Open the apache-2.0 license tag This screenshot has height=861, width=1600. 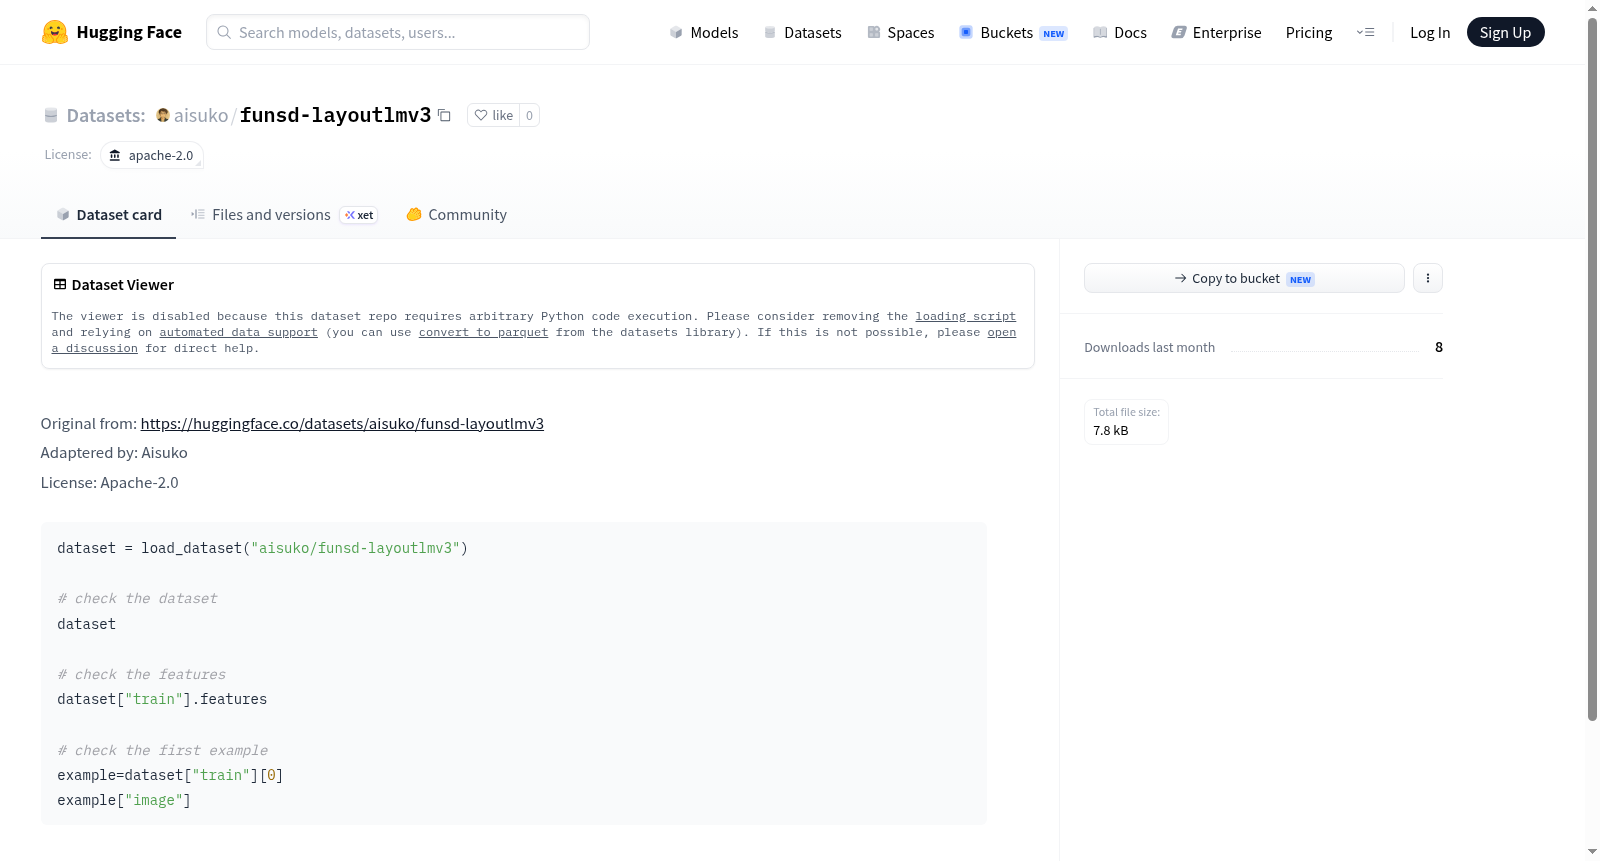[x=152, y=156]
